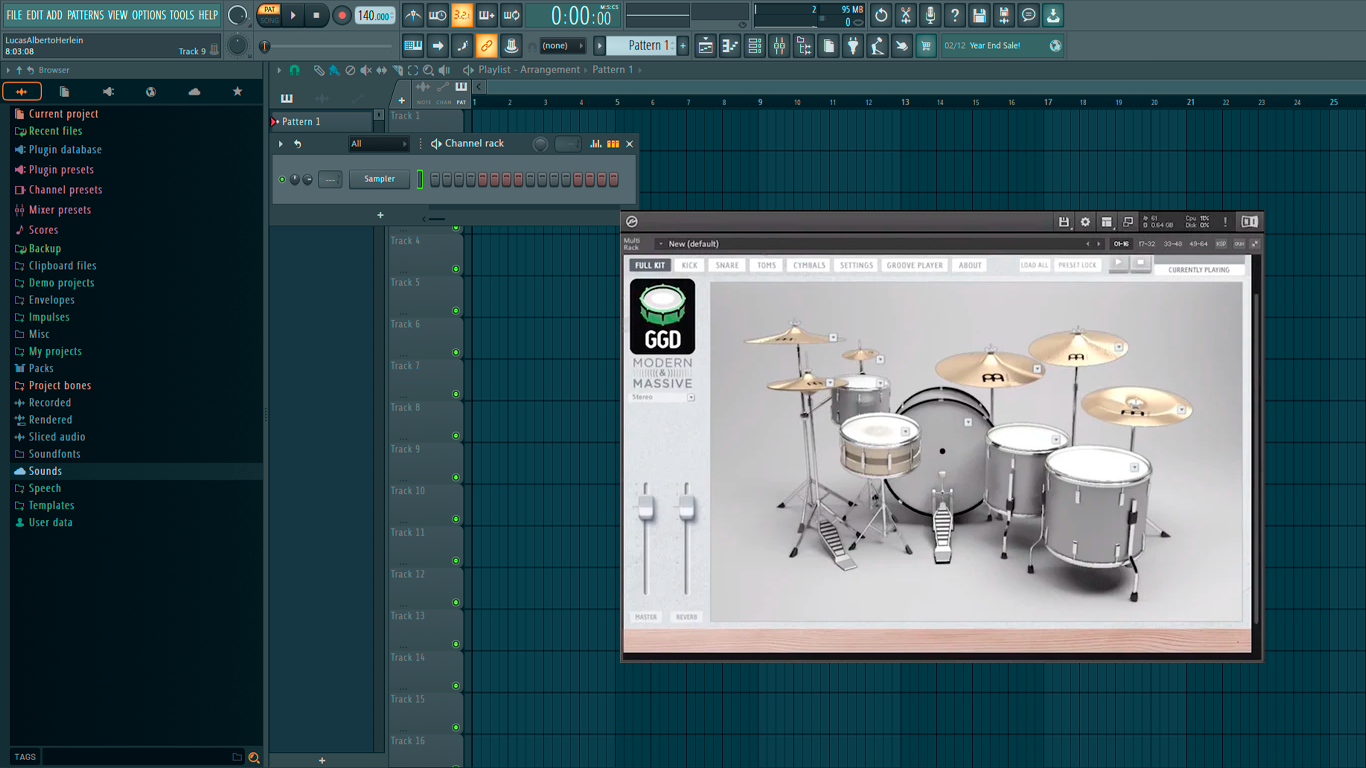This screenshot has height=768, width=1366.
Task: Open the playlist view icon
Action: coord(706,46)
